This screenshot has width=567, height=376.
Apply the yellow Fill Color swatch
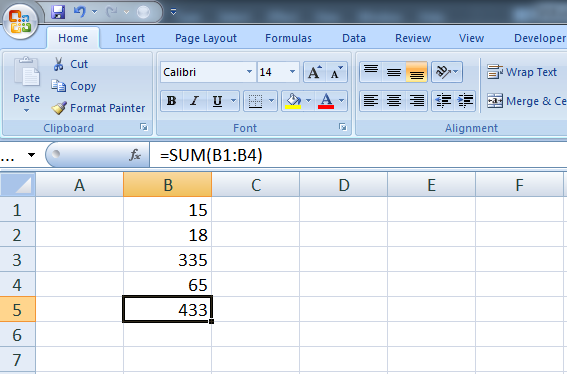293,101
